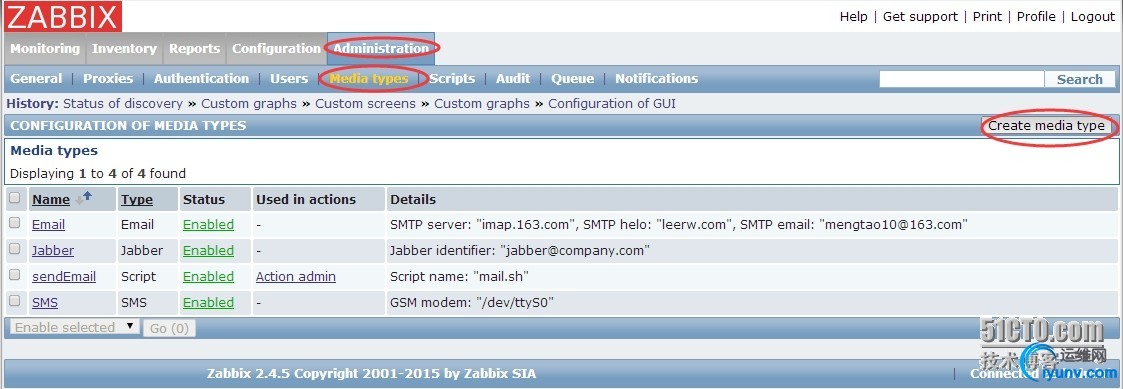The image size is (1123, 389).
Task: Click the Zabbix 2.4.5 Copyright footer text
Action: pyautogui.click(x=371, y=373)
